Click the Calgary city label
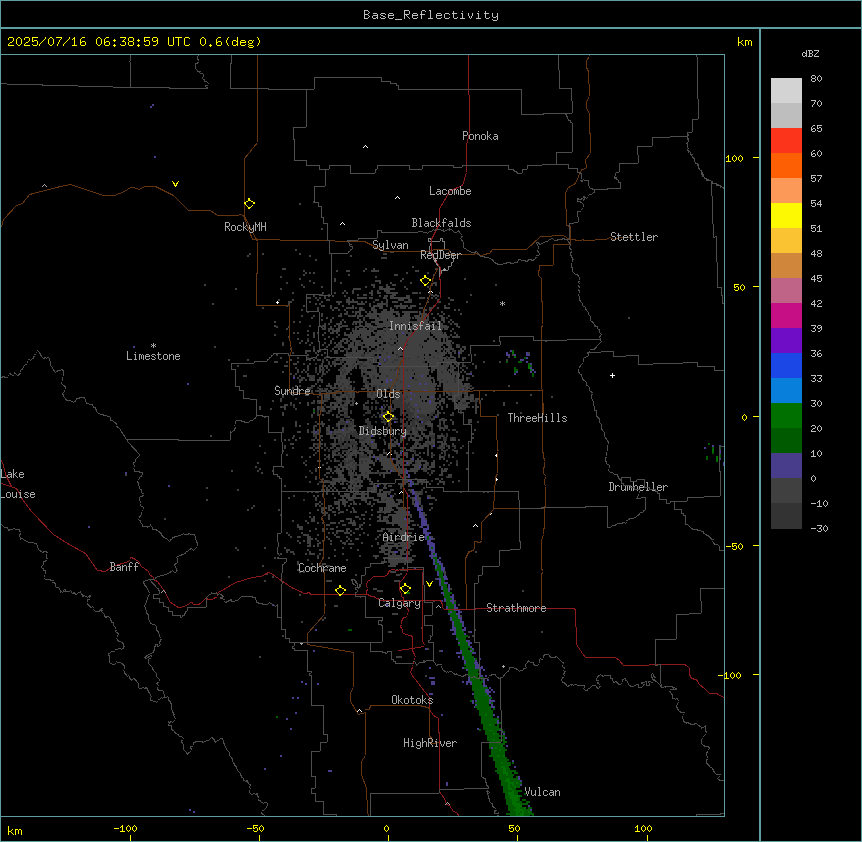The height and width of the screenshot is (842, 862). [x=399, y=603]
